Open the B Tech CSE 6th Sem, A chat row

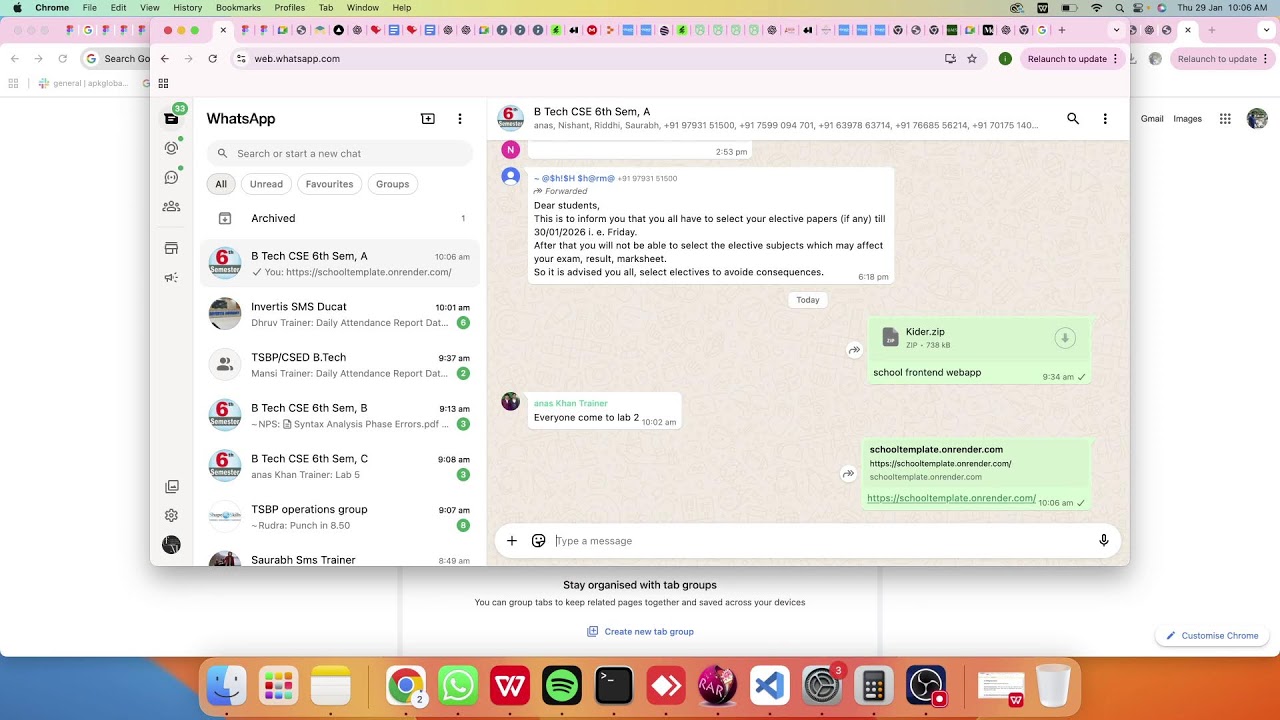click(x=340, y=264)
